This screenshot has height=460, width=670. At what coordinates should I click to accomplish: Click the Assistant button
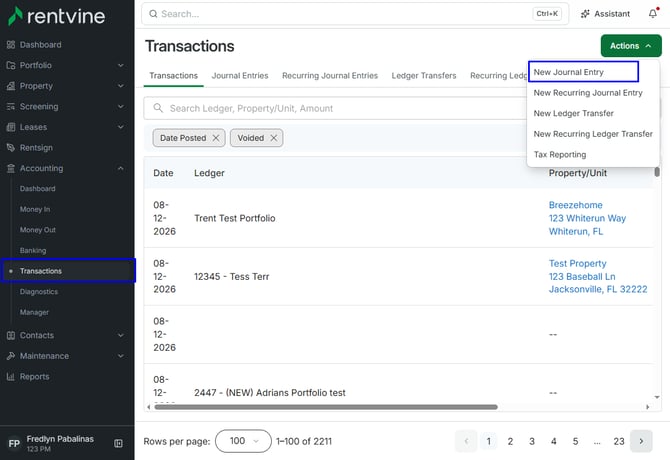(x=605, y=14)
